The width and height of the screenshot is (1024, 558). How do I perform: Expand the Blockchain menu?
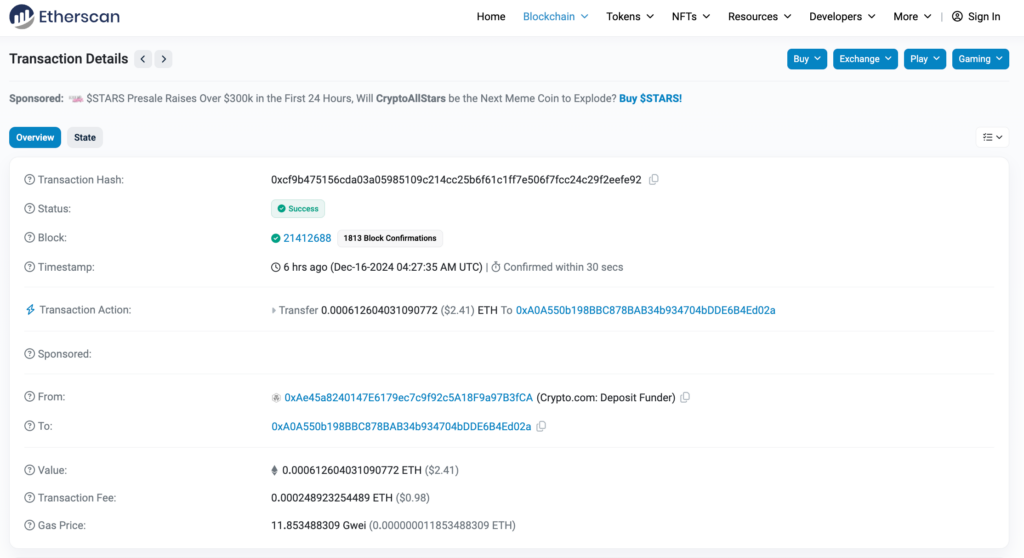(x=555, y=17)
